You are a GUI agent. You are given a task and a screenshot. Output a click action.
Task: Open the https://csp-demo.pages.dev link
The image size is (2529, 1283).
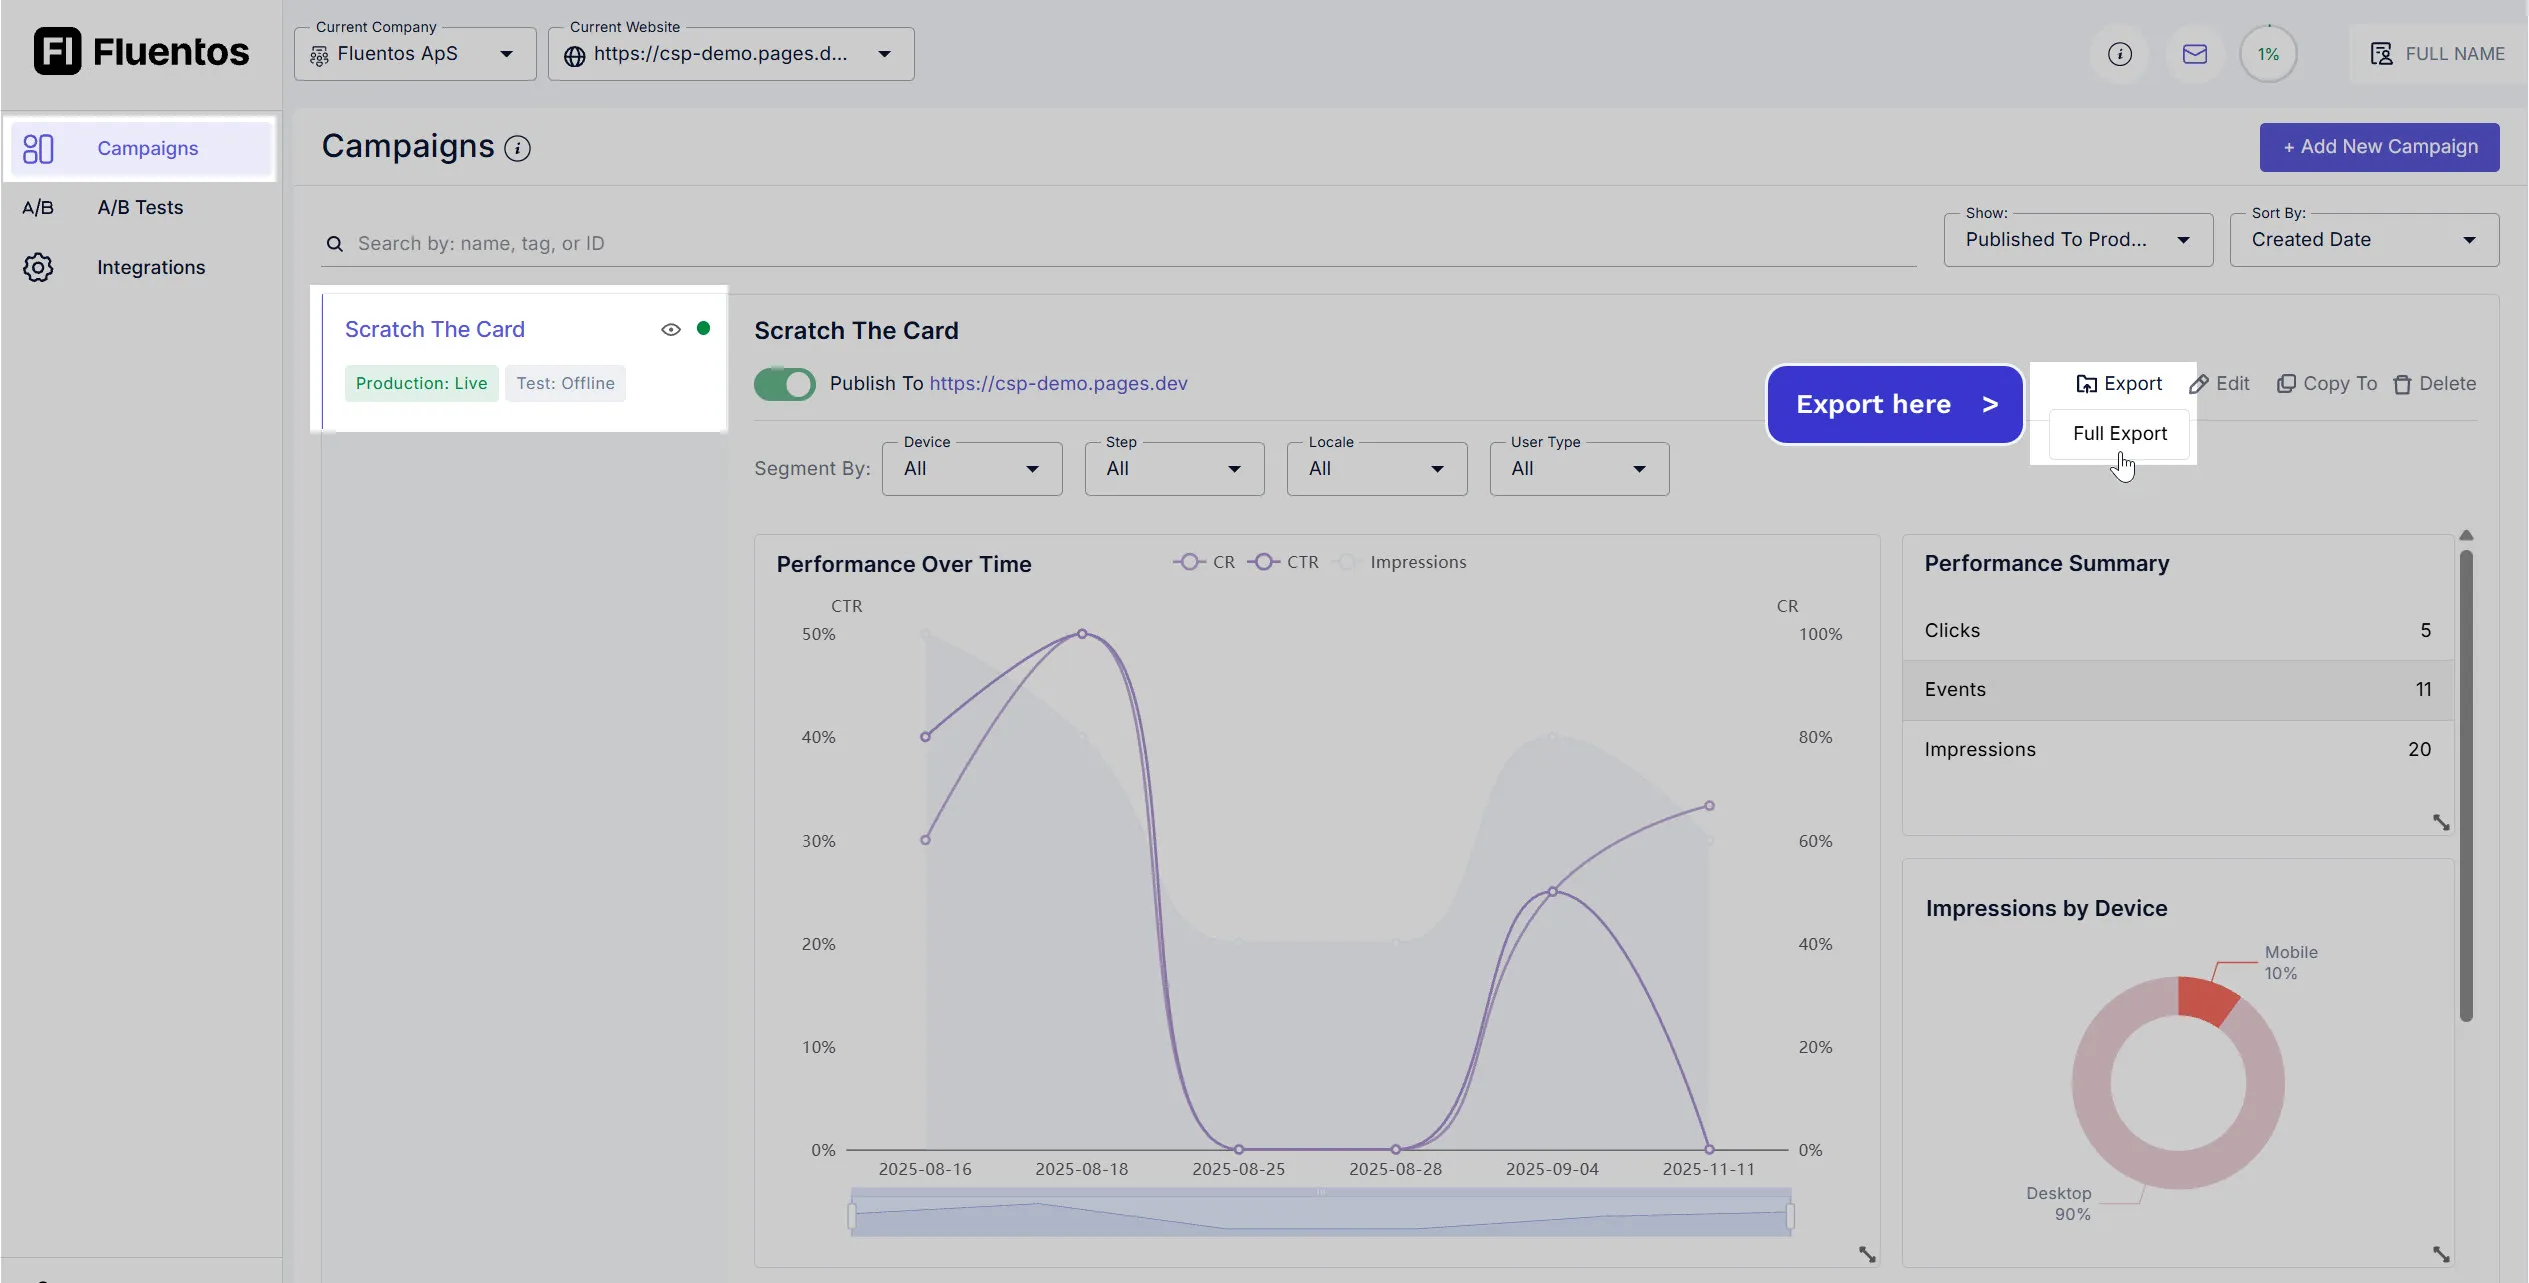point(1057,383)
